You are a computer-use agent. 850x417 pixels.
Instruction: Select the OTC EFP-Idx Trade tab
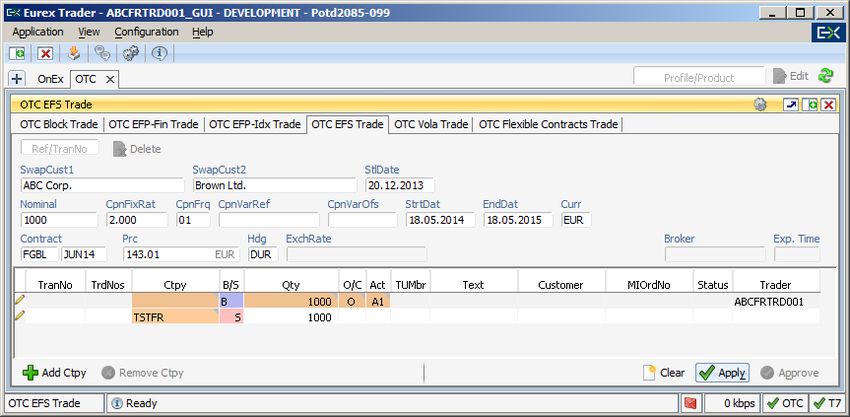(255, 124)
